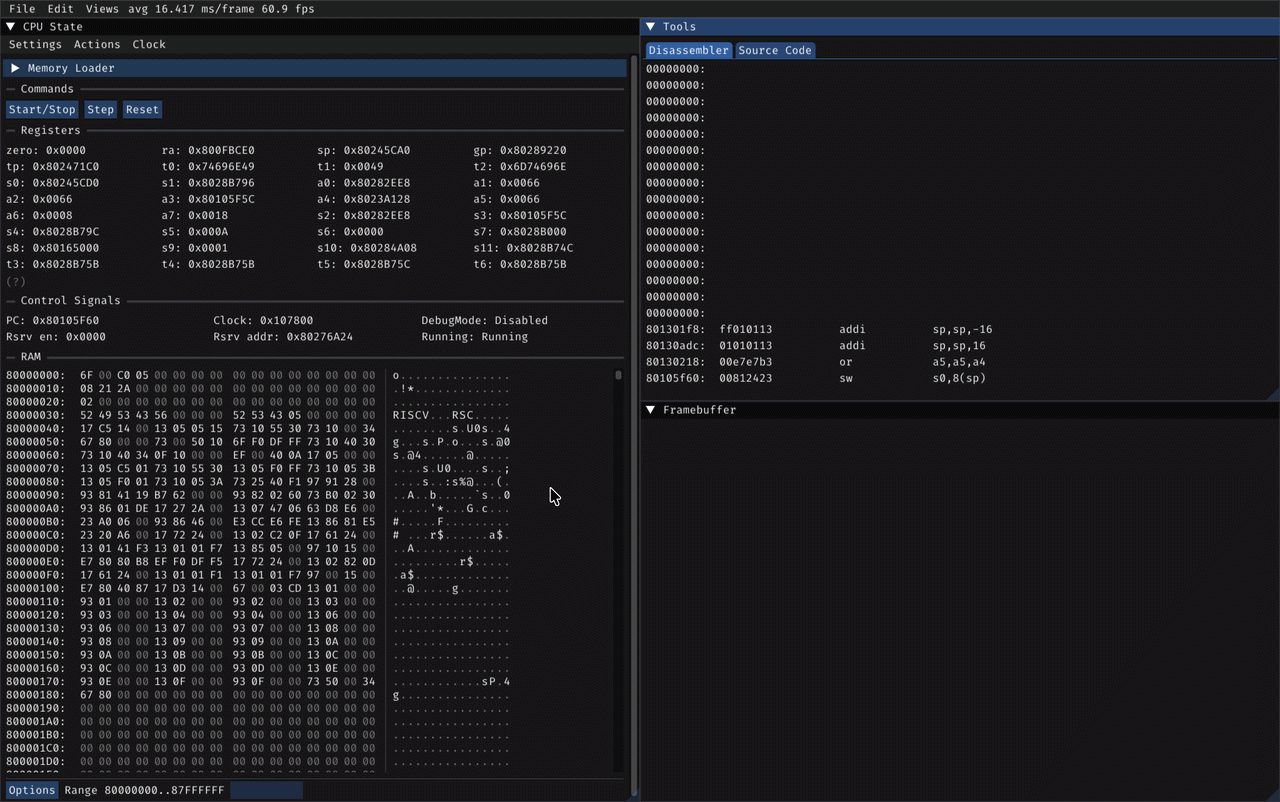
Task: Open the File menu
Action: [x=21, y=9]
